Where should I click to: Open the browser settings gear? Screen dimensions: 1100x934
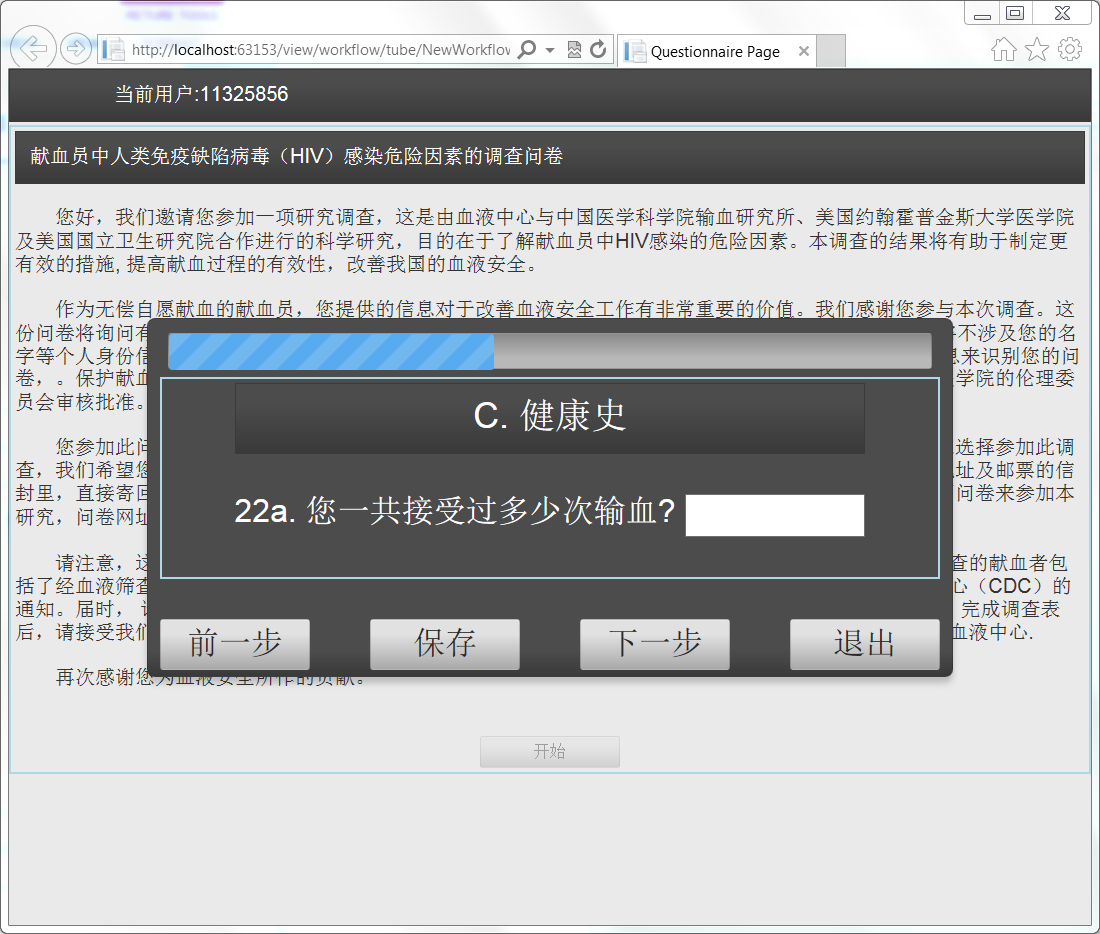tap(1070, 49)
